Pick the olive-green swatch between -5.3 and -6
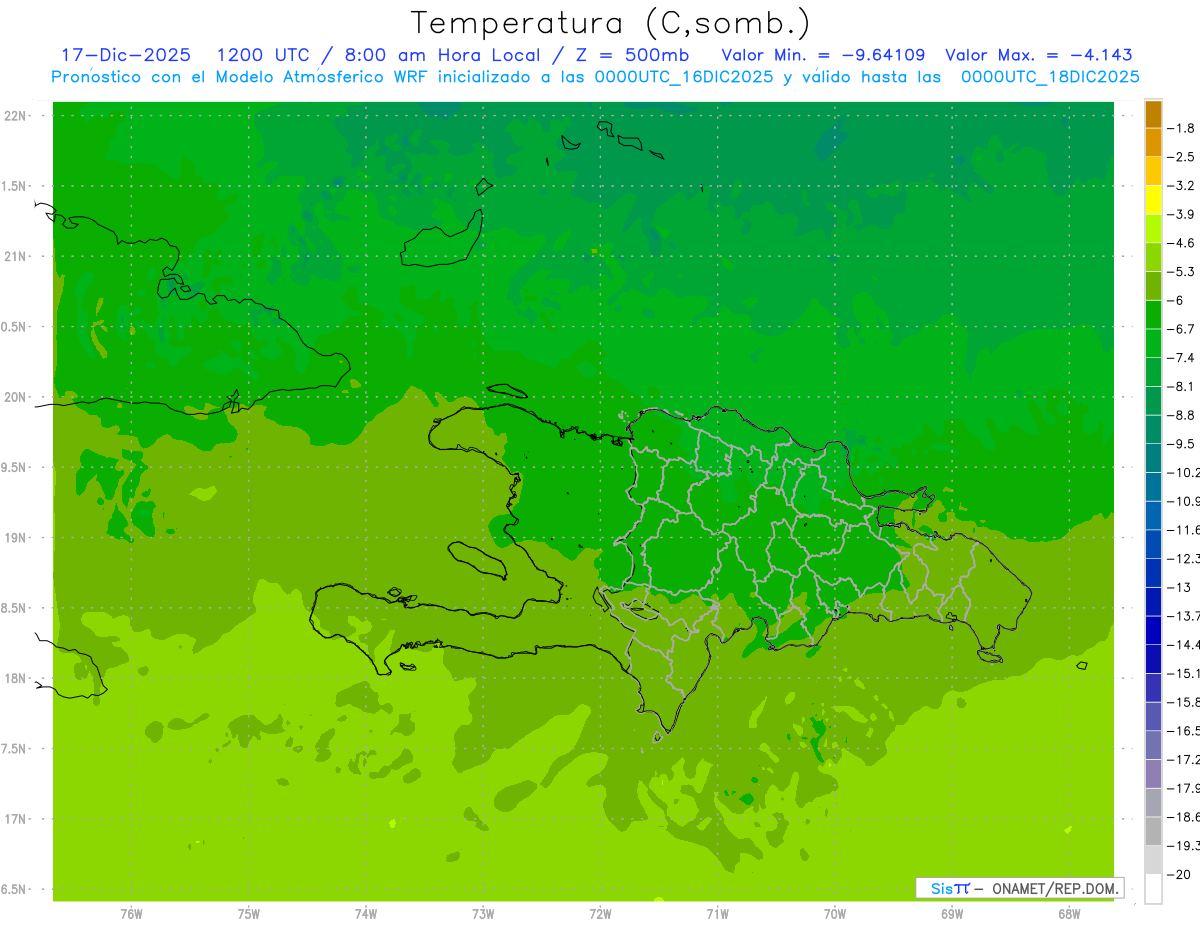This screenshot has height=927, width=1200. coord(1153,286)
